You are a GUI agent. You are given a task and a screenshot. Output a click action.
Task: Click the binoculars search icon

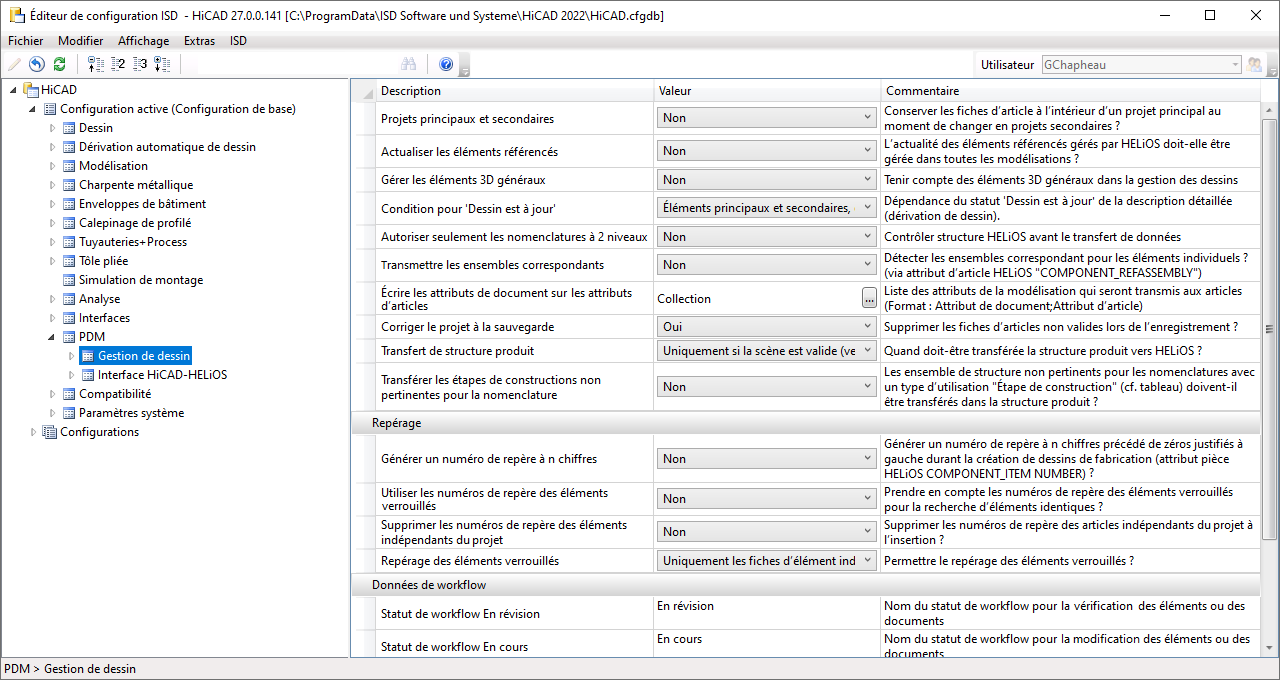tap(409, 65)
